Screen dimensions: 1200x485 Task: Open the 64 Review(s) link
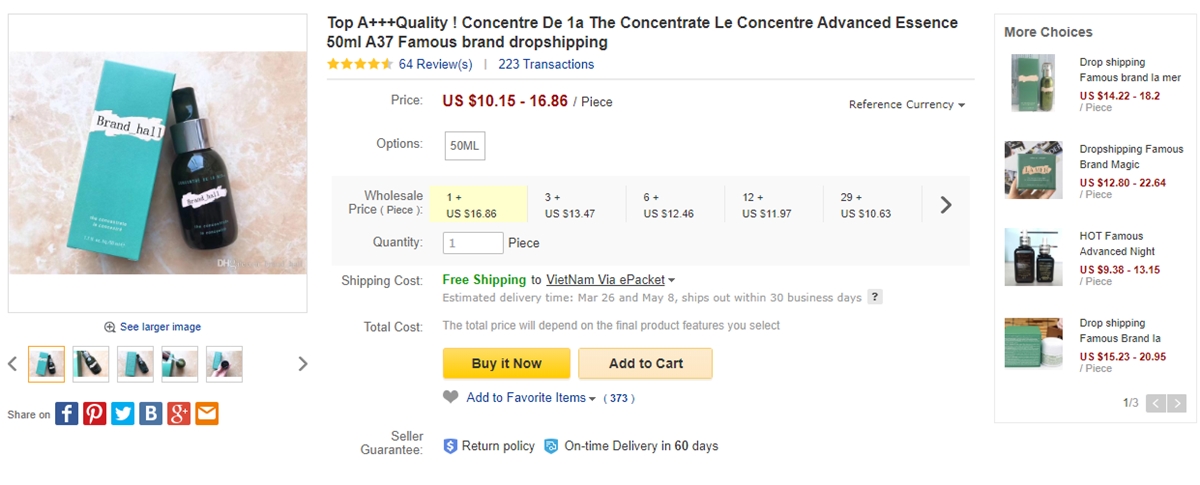coord(435,64)
